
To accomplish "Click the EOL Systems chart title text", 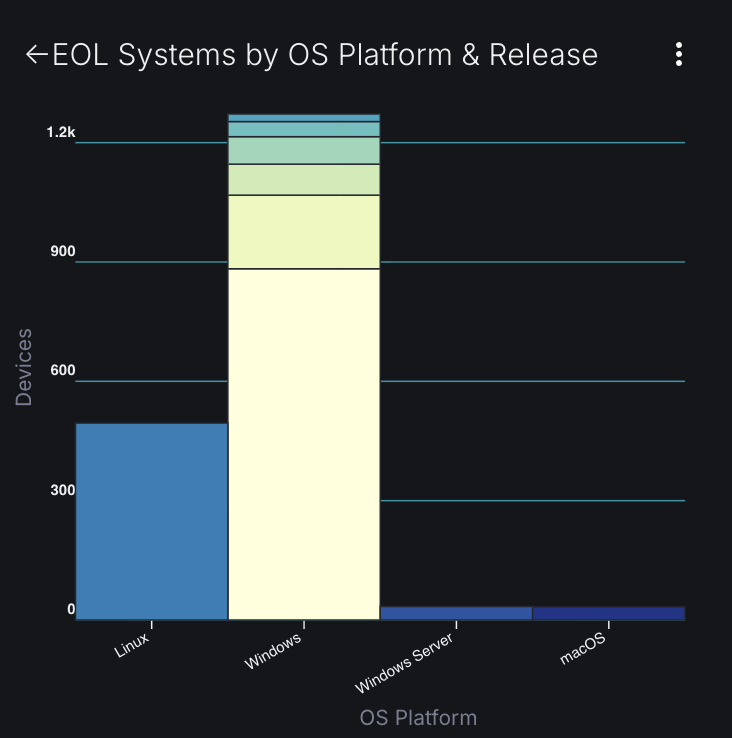I will point(325,55).
